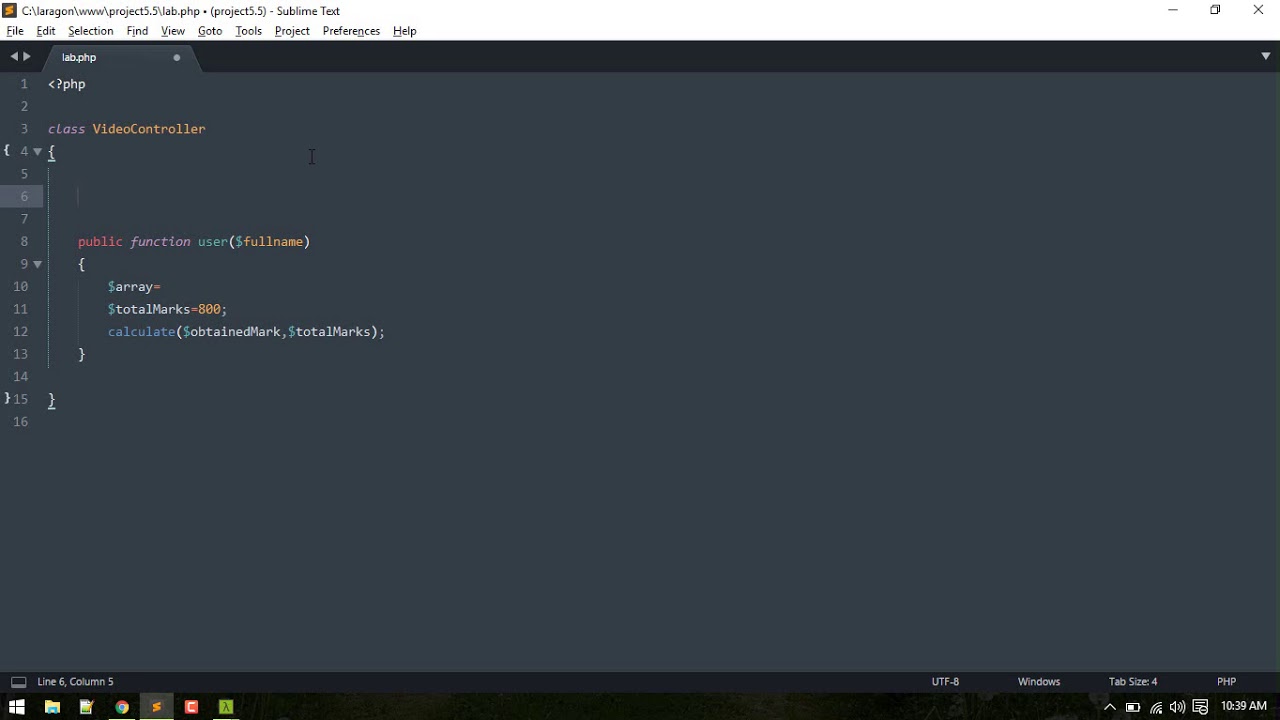
Task: Open the Preferences menu
Action: 351,31
